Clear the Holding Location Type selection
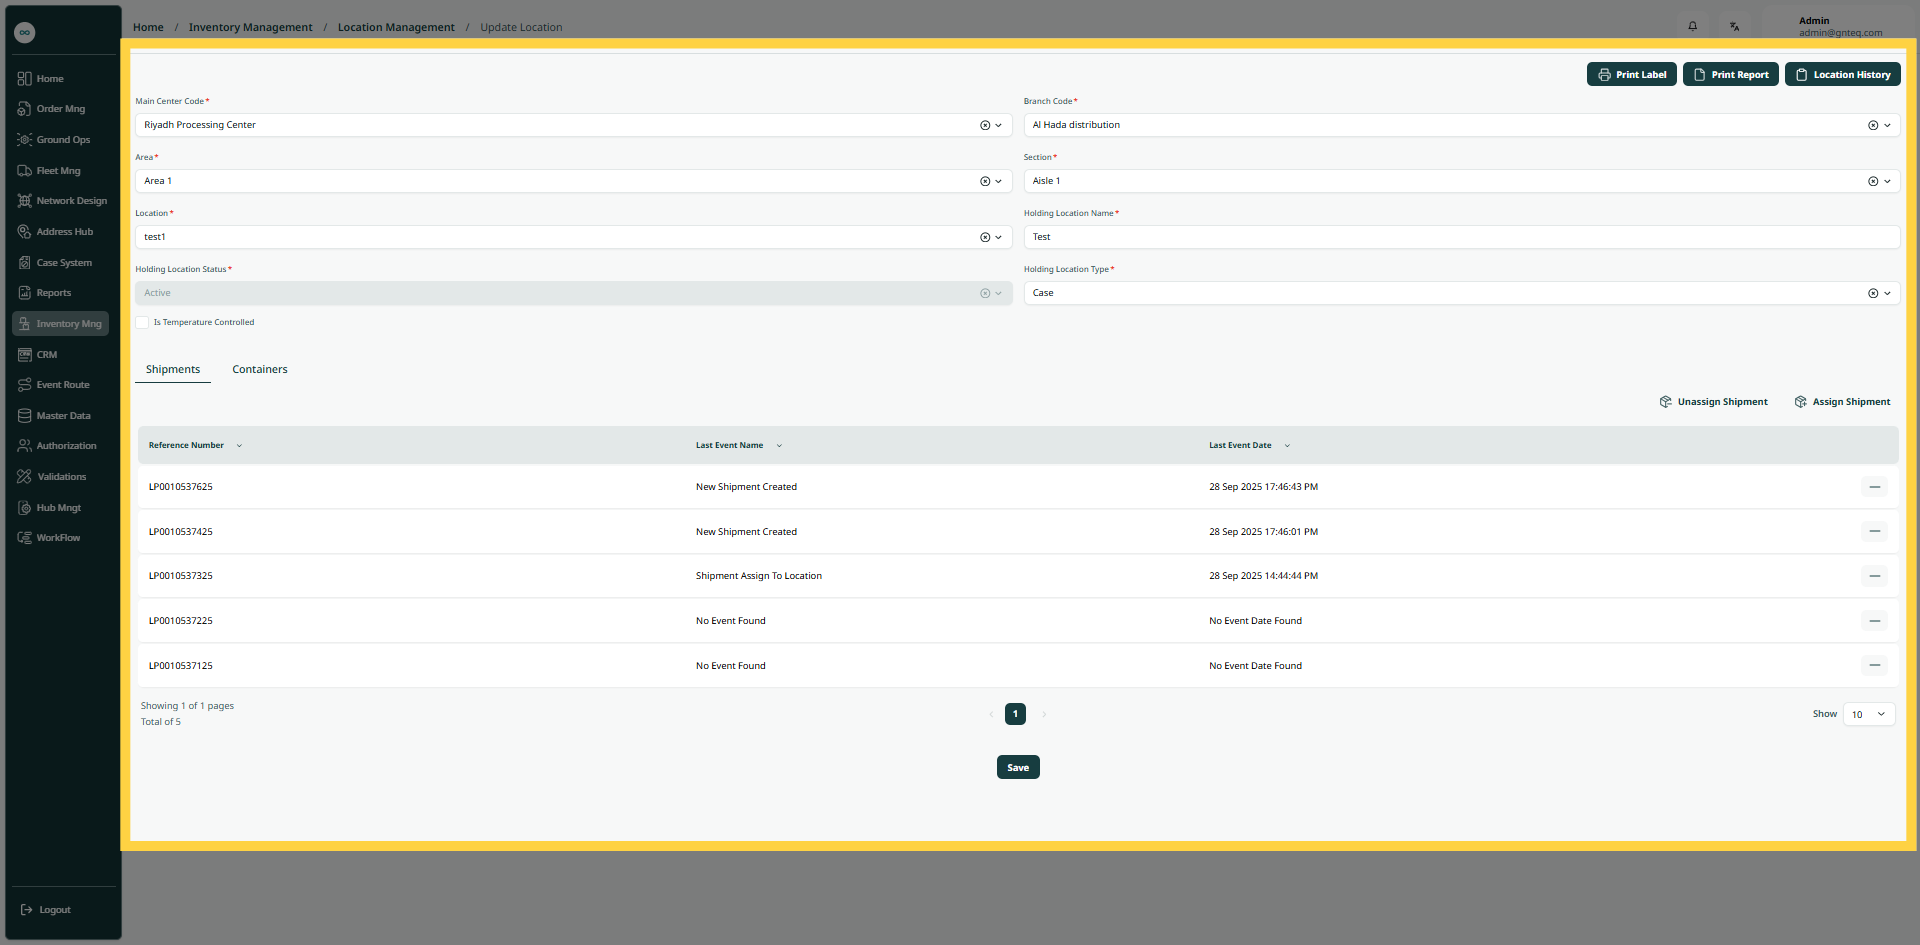1920x945 pixels. [x=1873, y=293]
